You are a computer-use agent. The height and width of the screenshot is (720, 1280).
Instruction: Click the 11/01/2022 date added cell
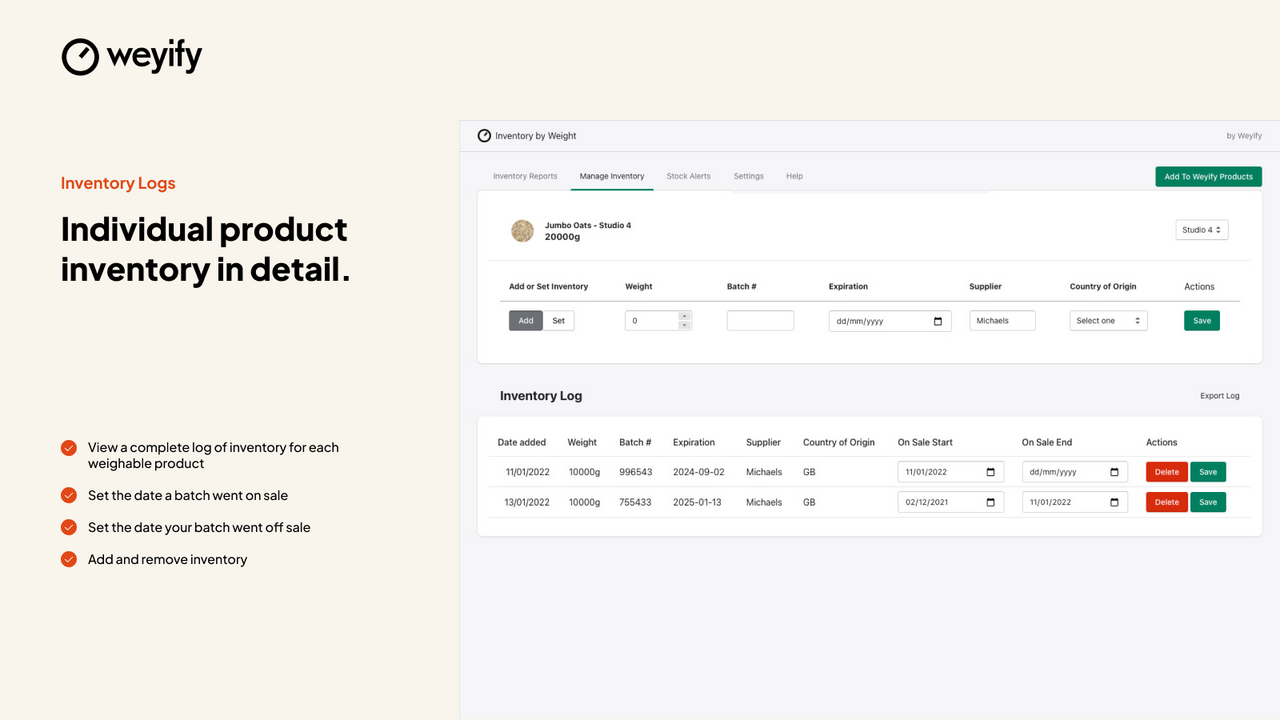pos(528,472)
